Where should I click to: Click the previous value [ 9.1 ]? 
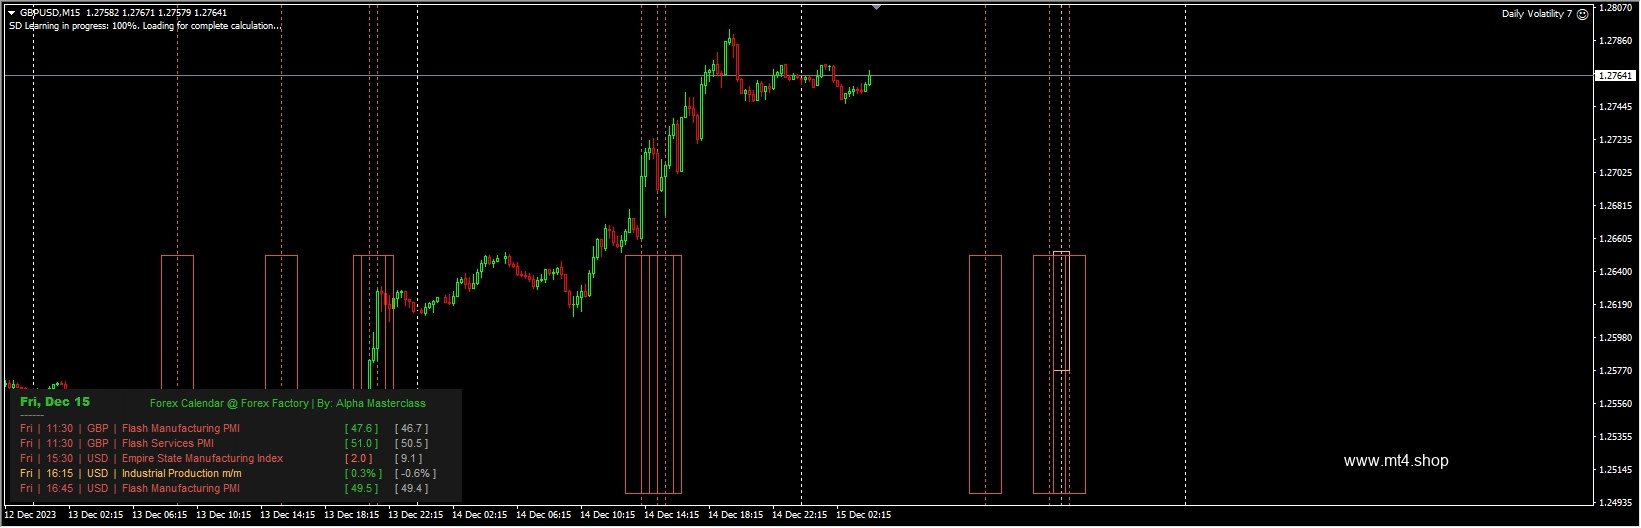409,458
